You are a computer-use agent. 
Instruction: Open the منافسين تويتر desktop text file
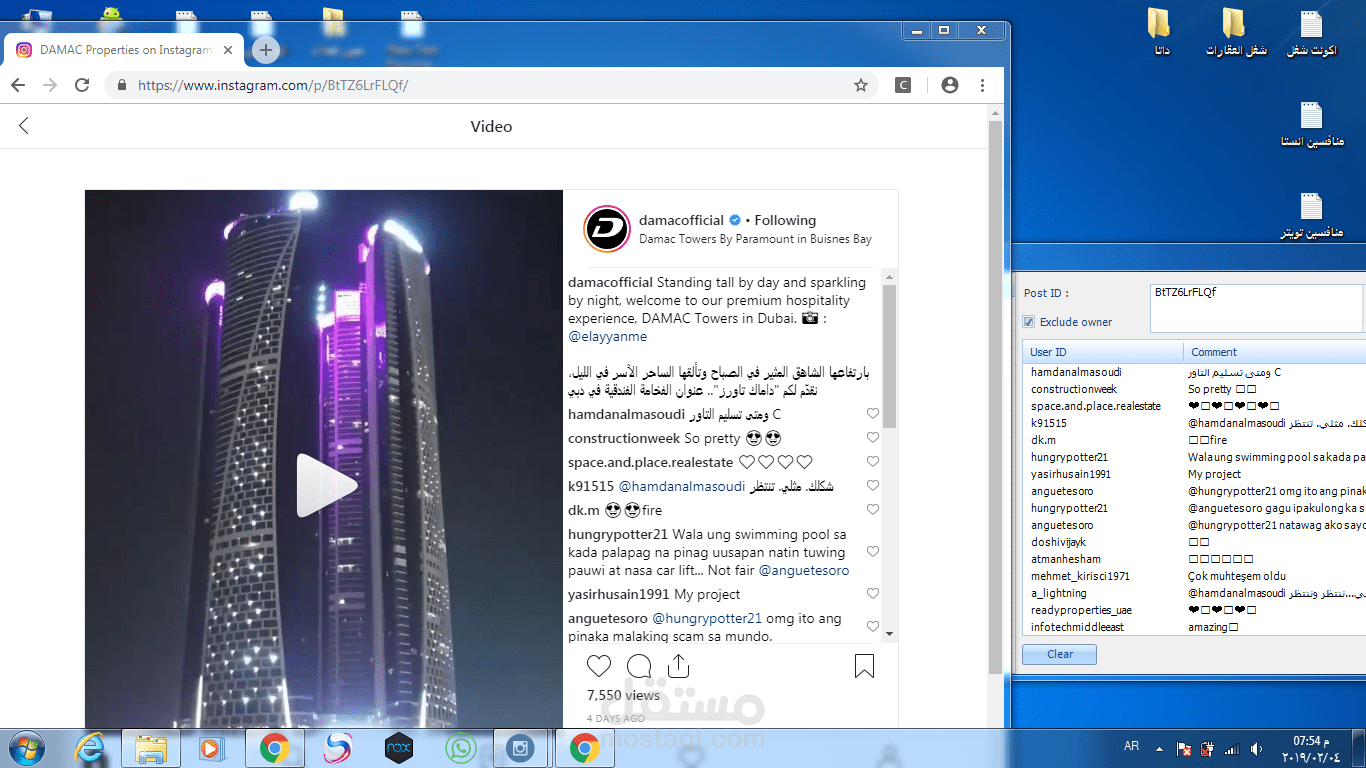point(1311,216)
